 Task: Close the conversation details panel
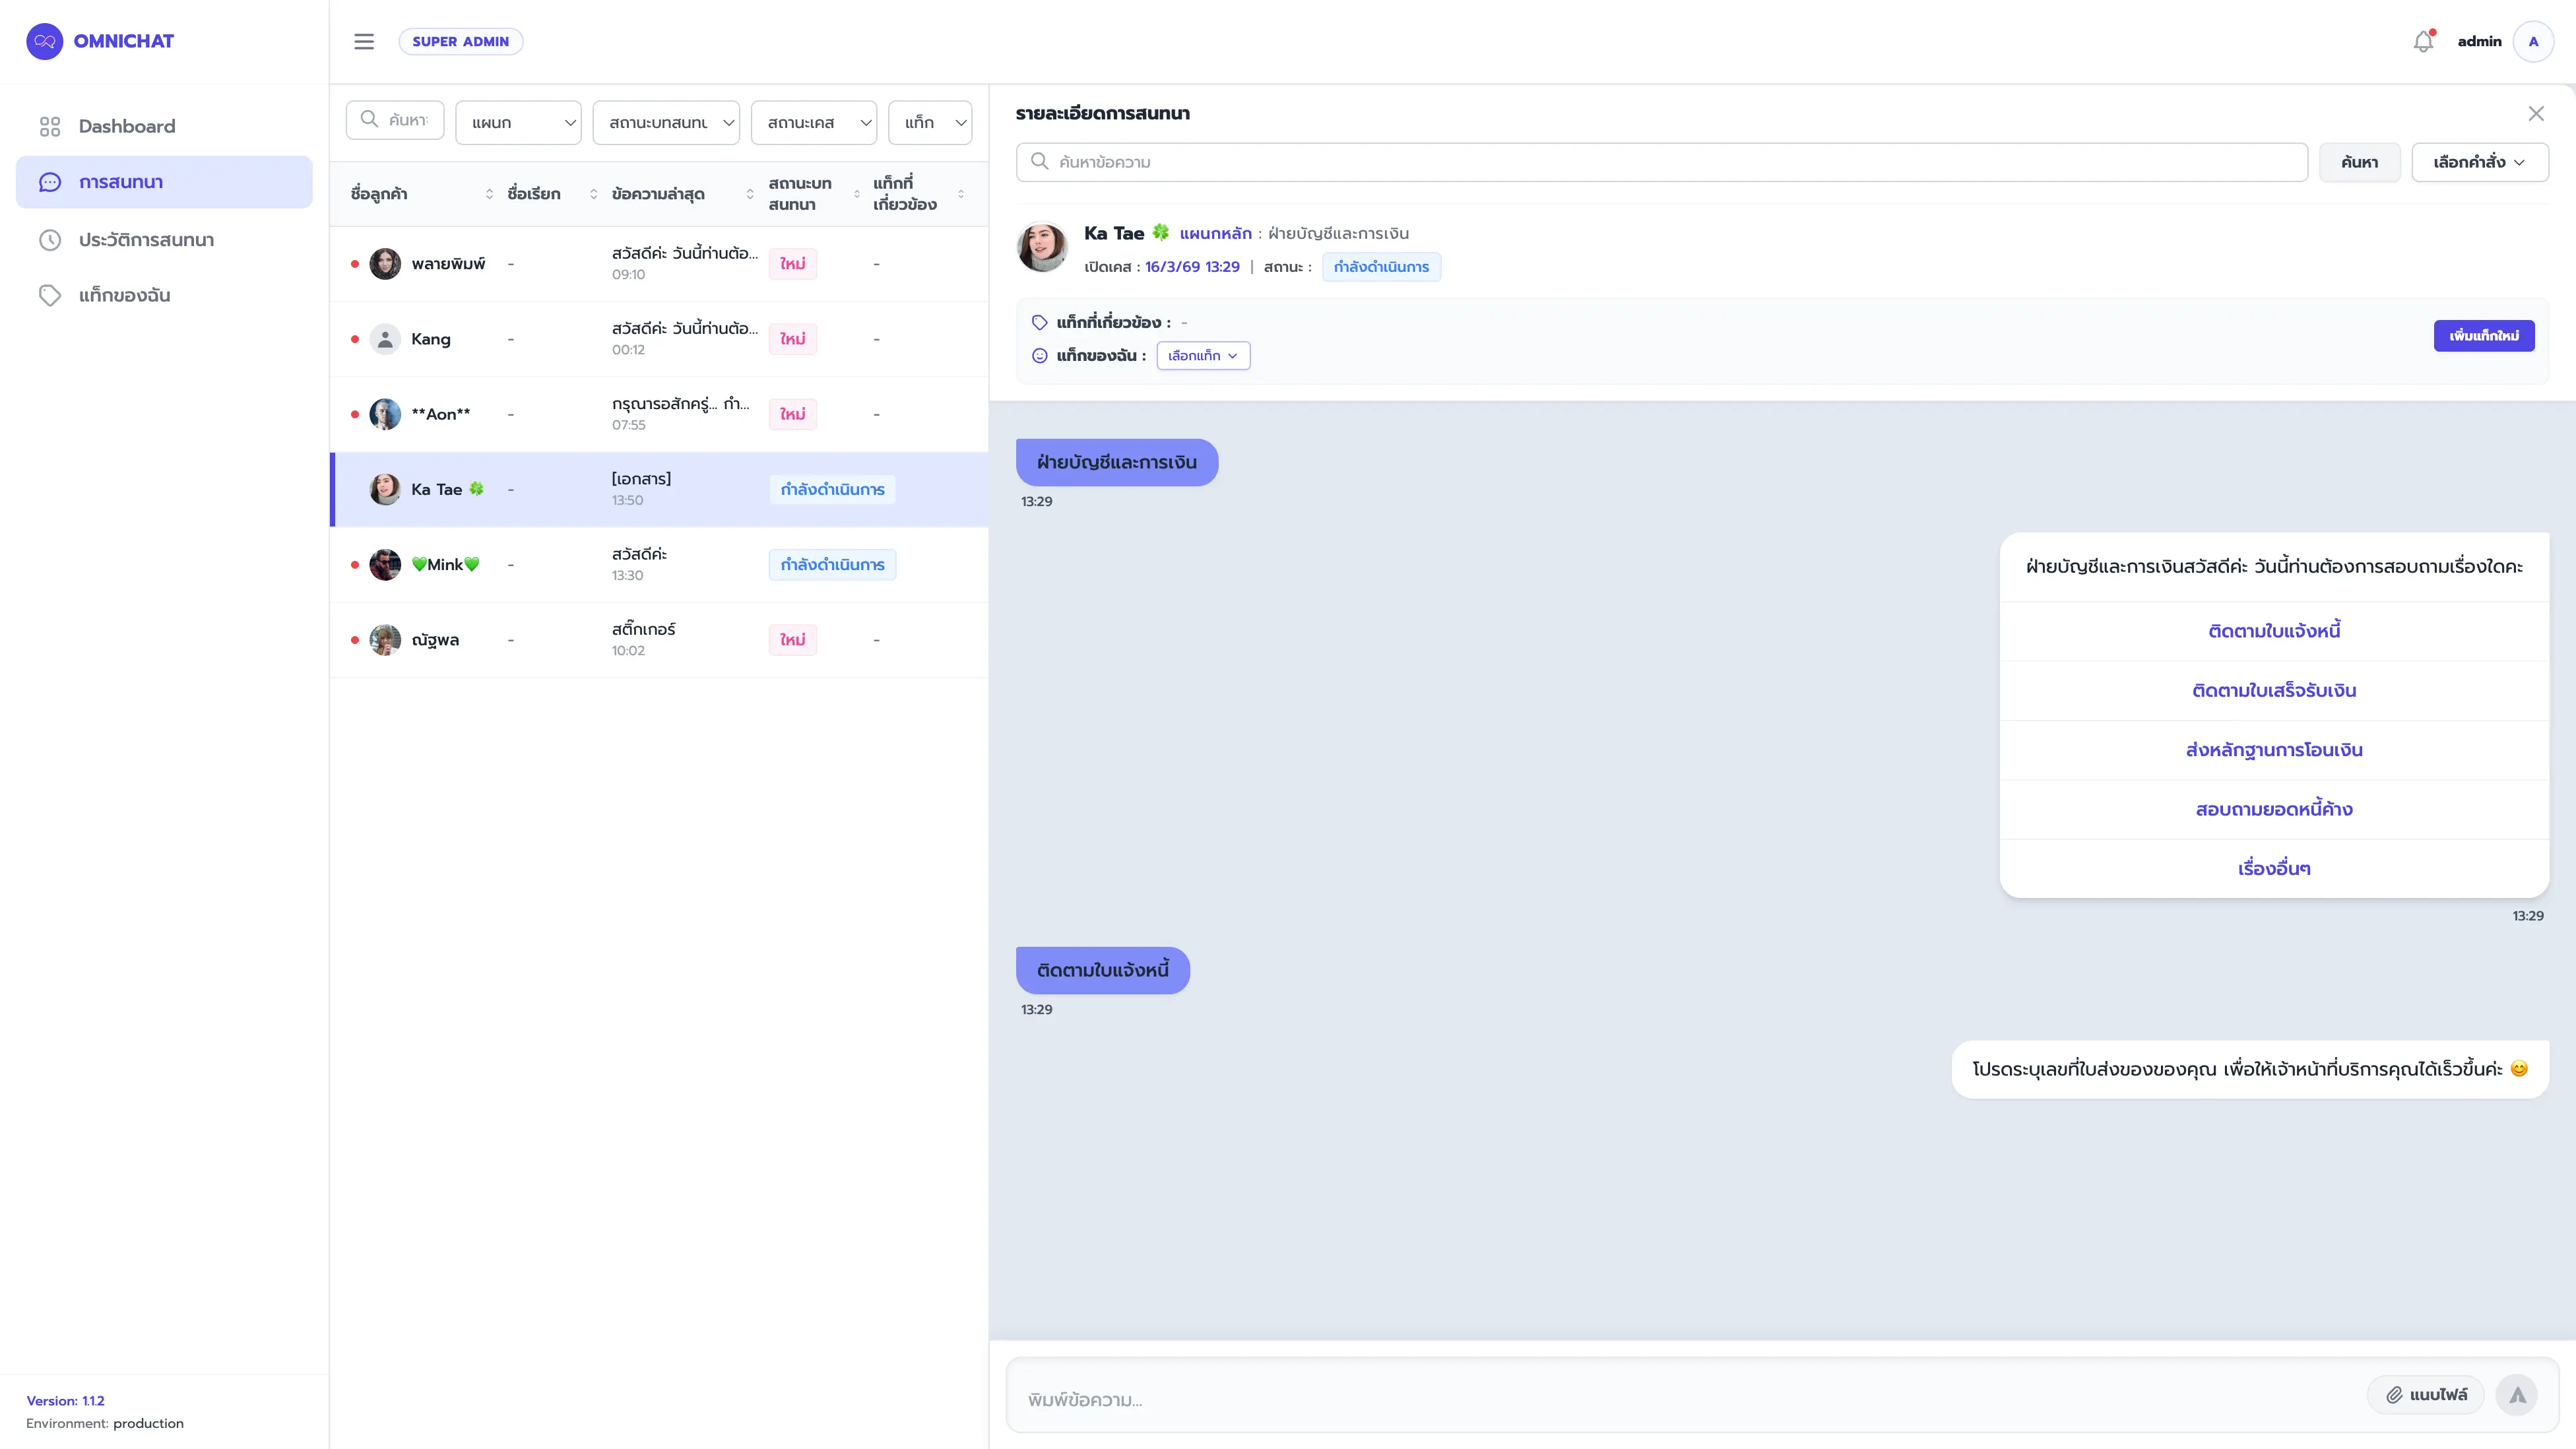coord(2535,114)
